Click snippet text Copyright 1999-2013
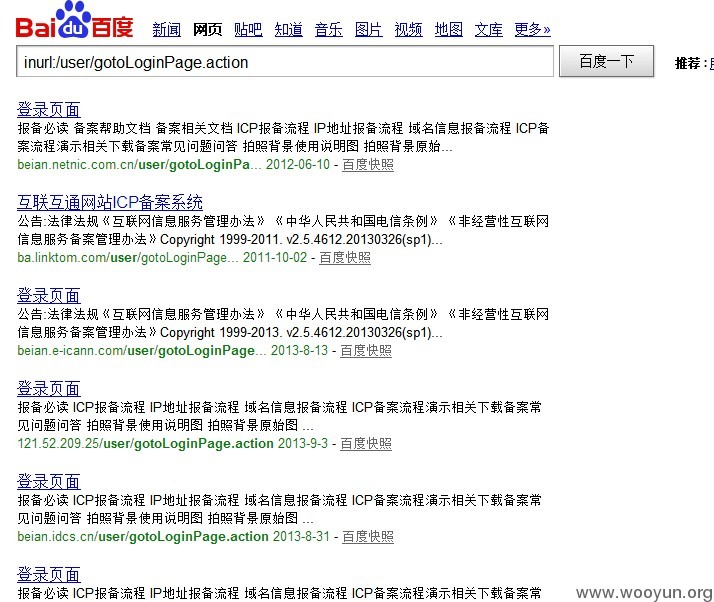The height and width of the screenshot is (602, 714). (219, 332)
